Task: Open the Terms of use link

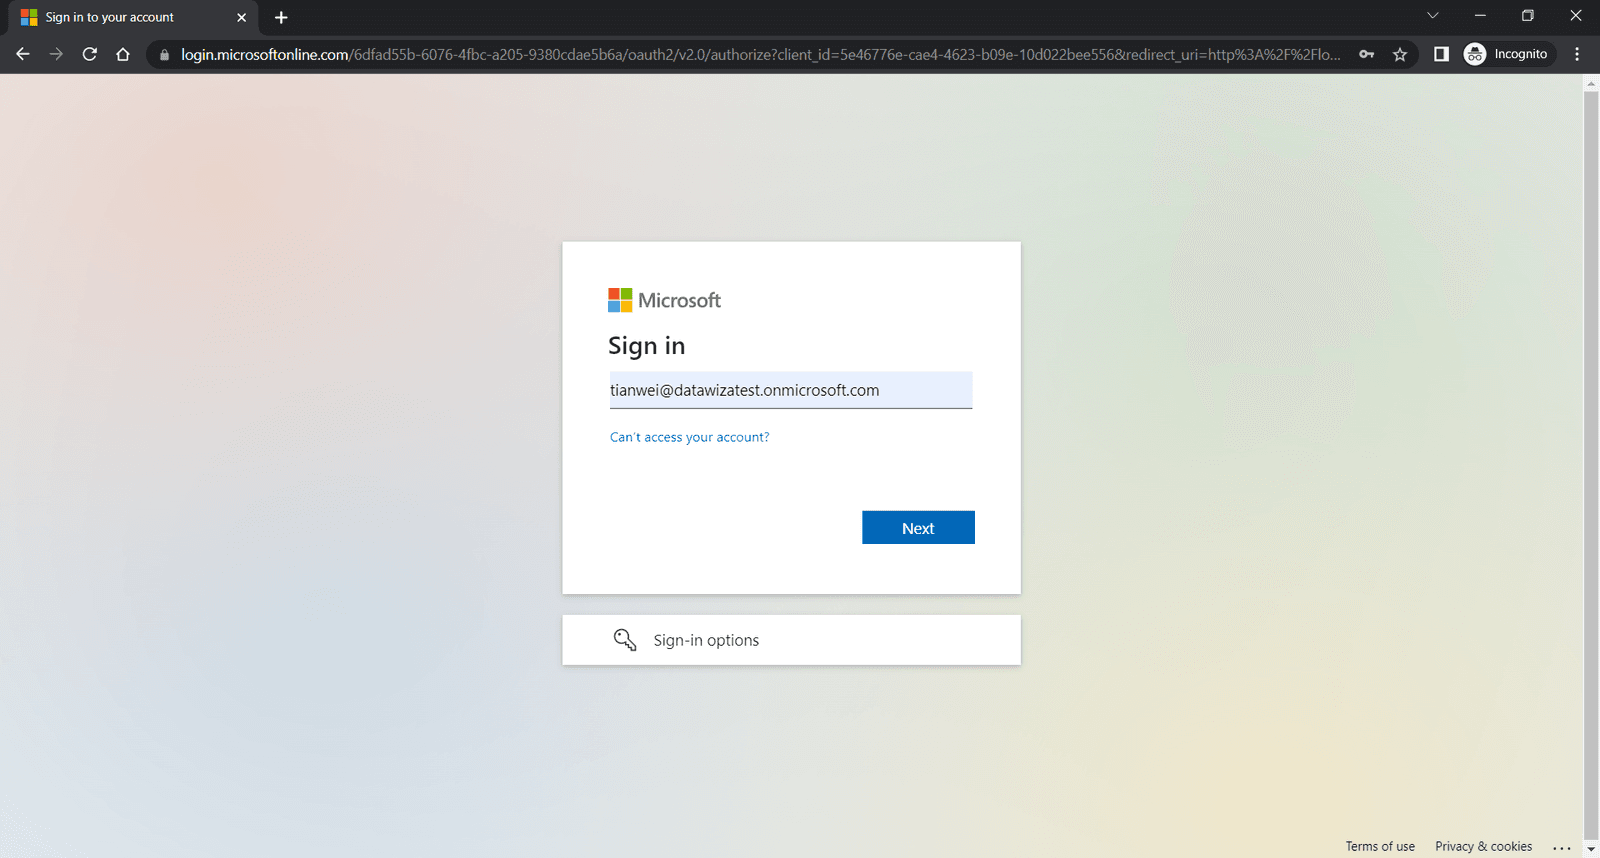Action: point(1380,846)
